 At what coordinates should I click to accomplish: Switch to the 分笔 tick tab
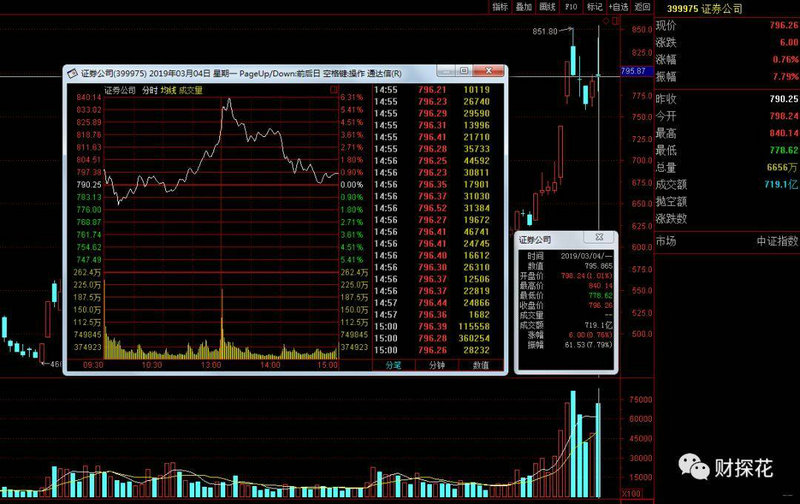393,366
